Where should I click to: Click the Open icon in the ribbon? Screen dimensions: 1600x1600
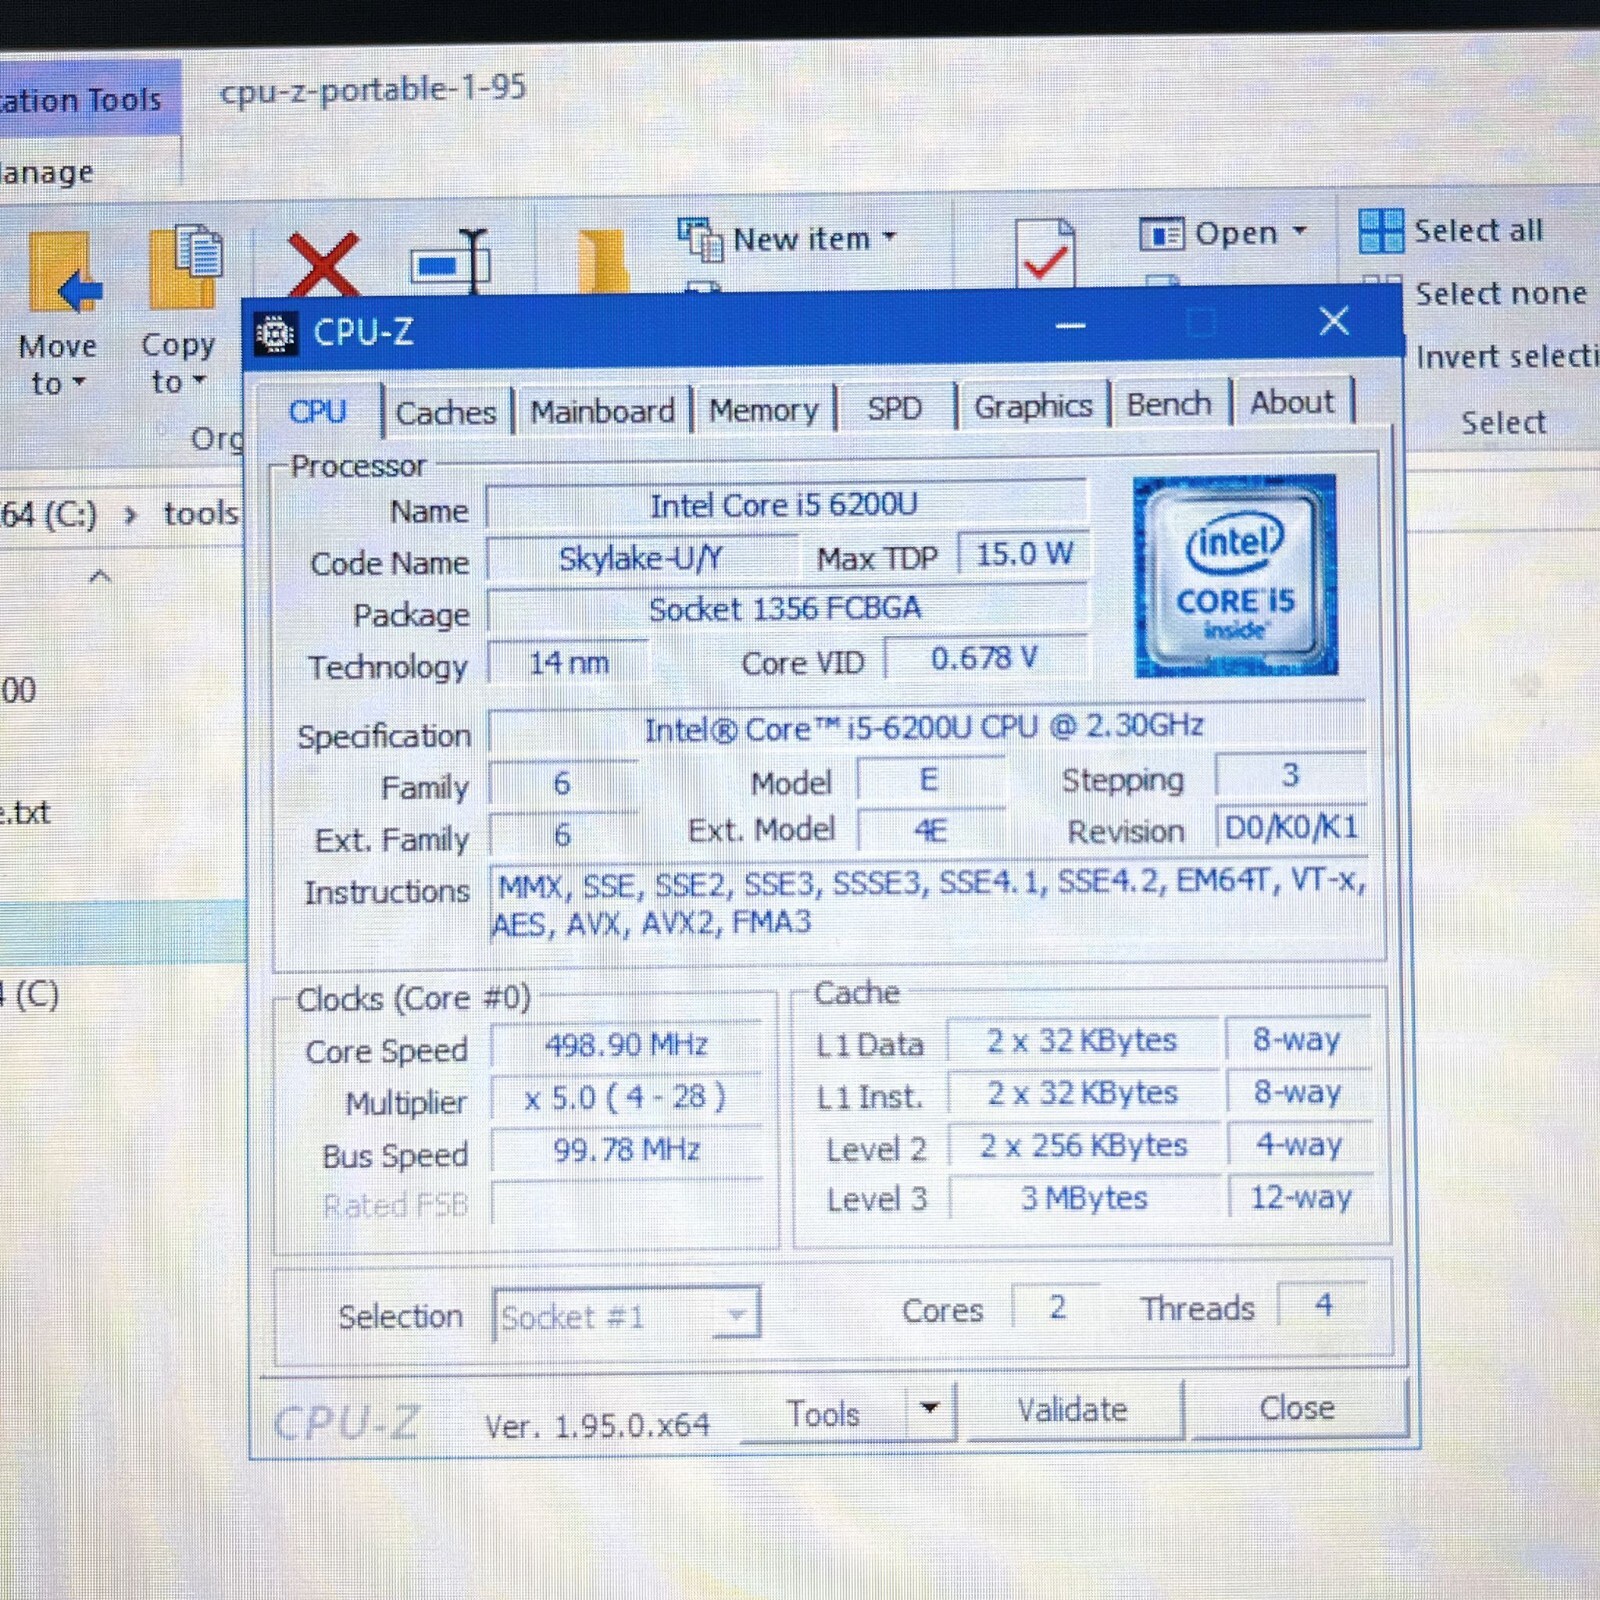tap(1162, 235)
